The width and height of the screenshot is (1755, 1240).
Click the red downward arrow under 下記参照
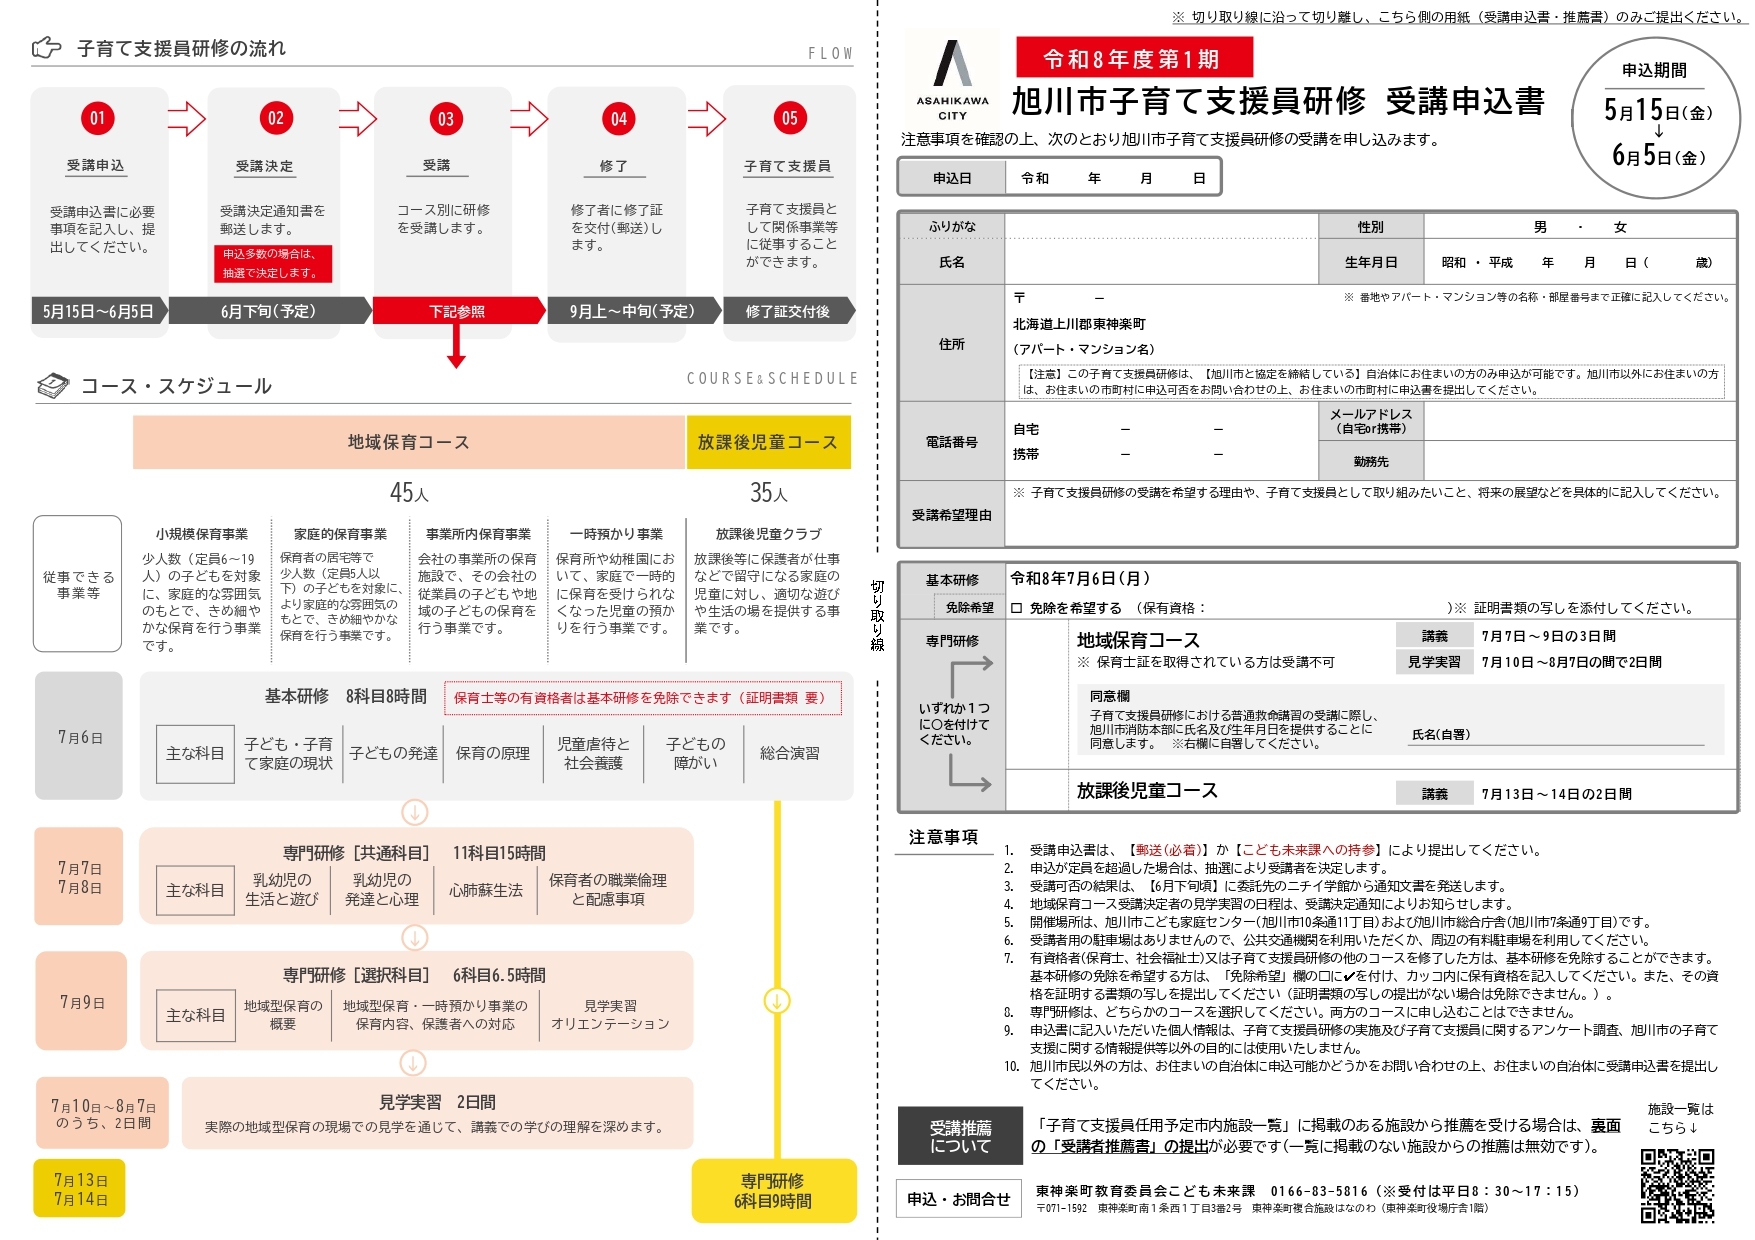coord(456,346)
